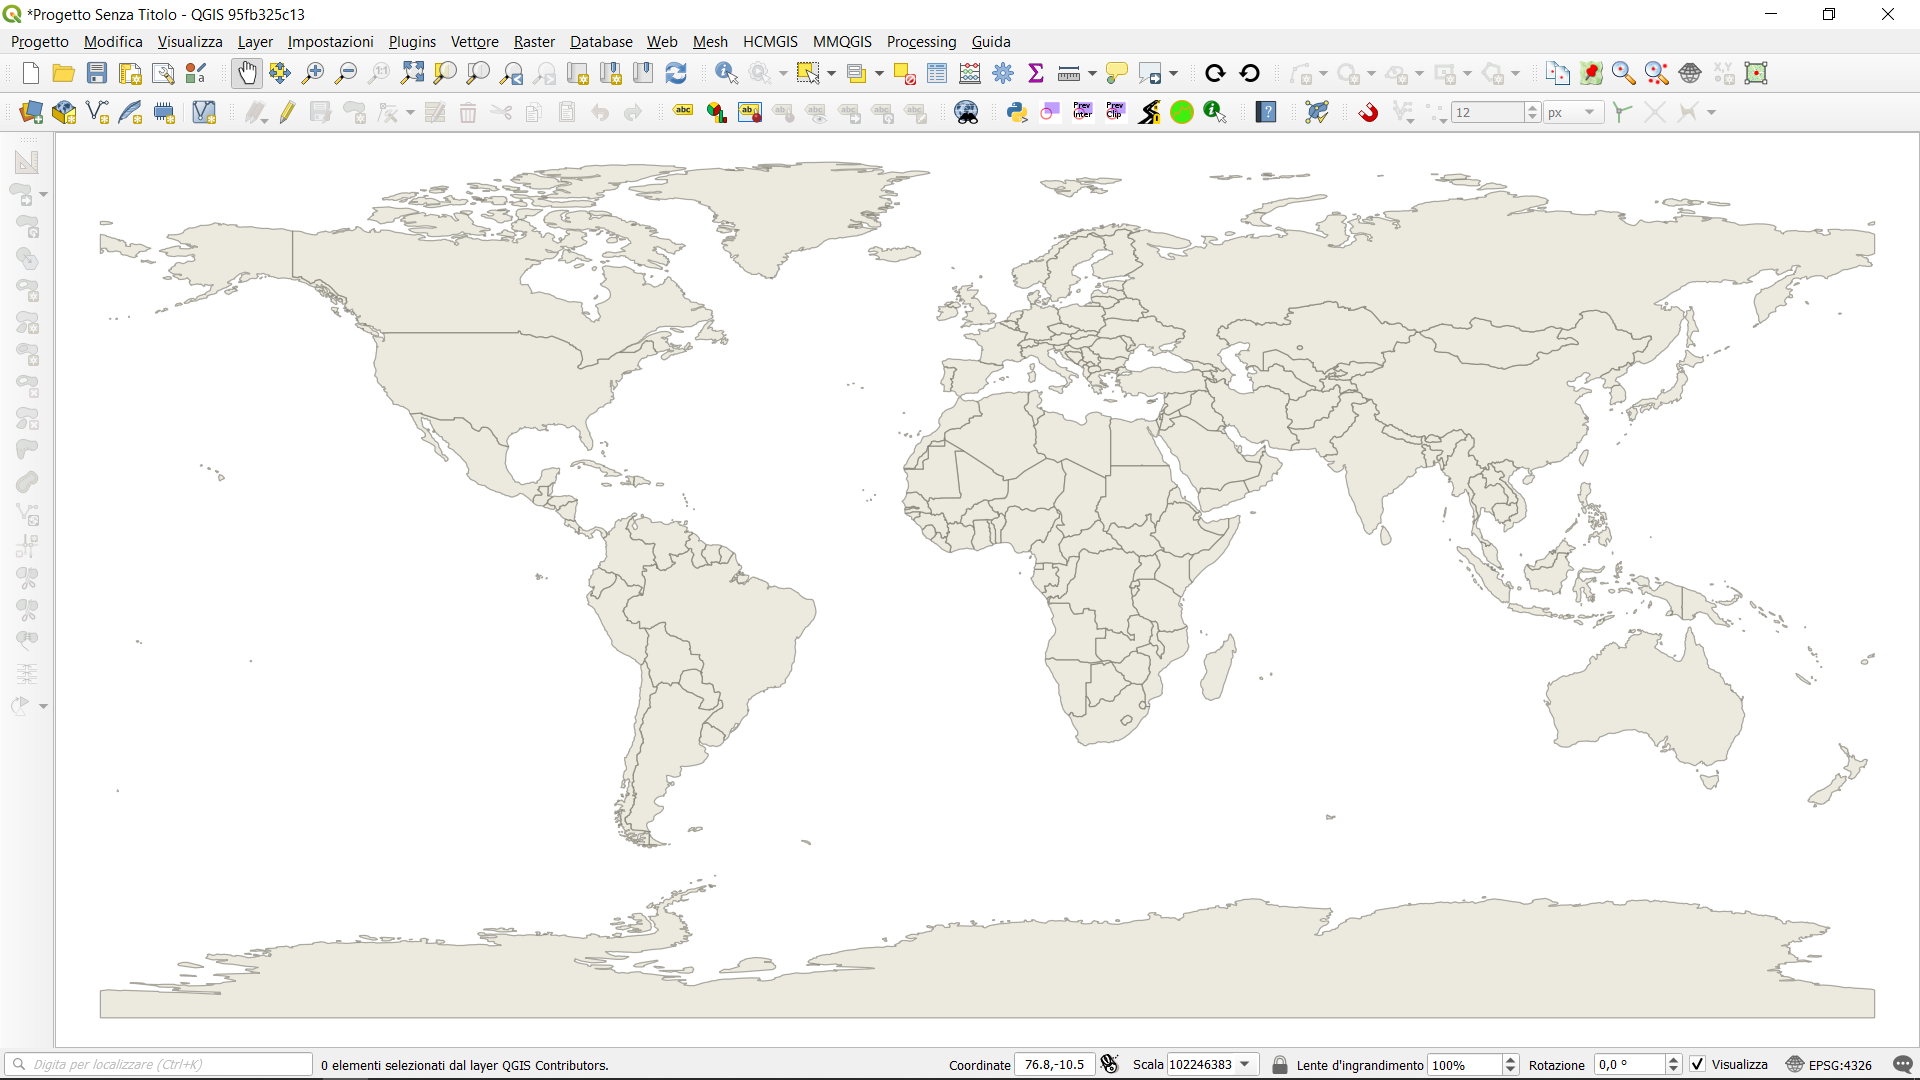Activate the Pan Map hand tool
This screenshot has height=1080, width=1920.
(x=246, y=73)
